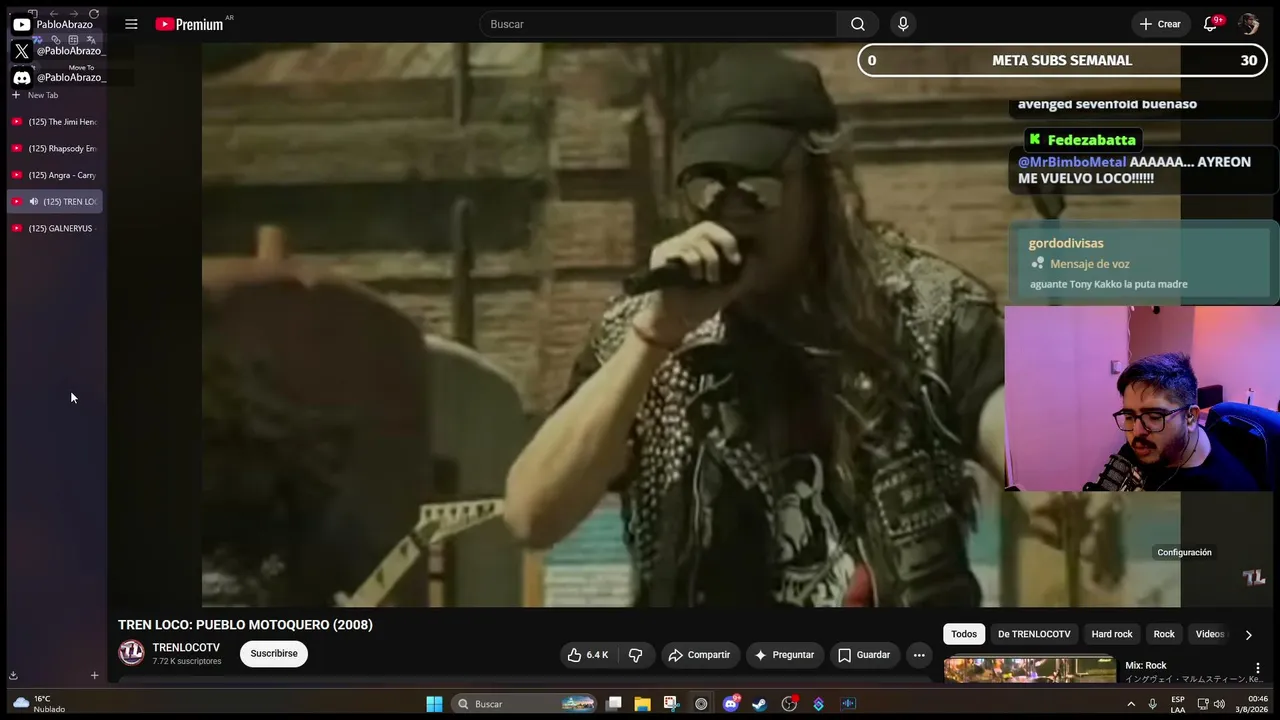Like the Tren Loco video
Screen dimensions: 1280x720
tap(588, 655)
